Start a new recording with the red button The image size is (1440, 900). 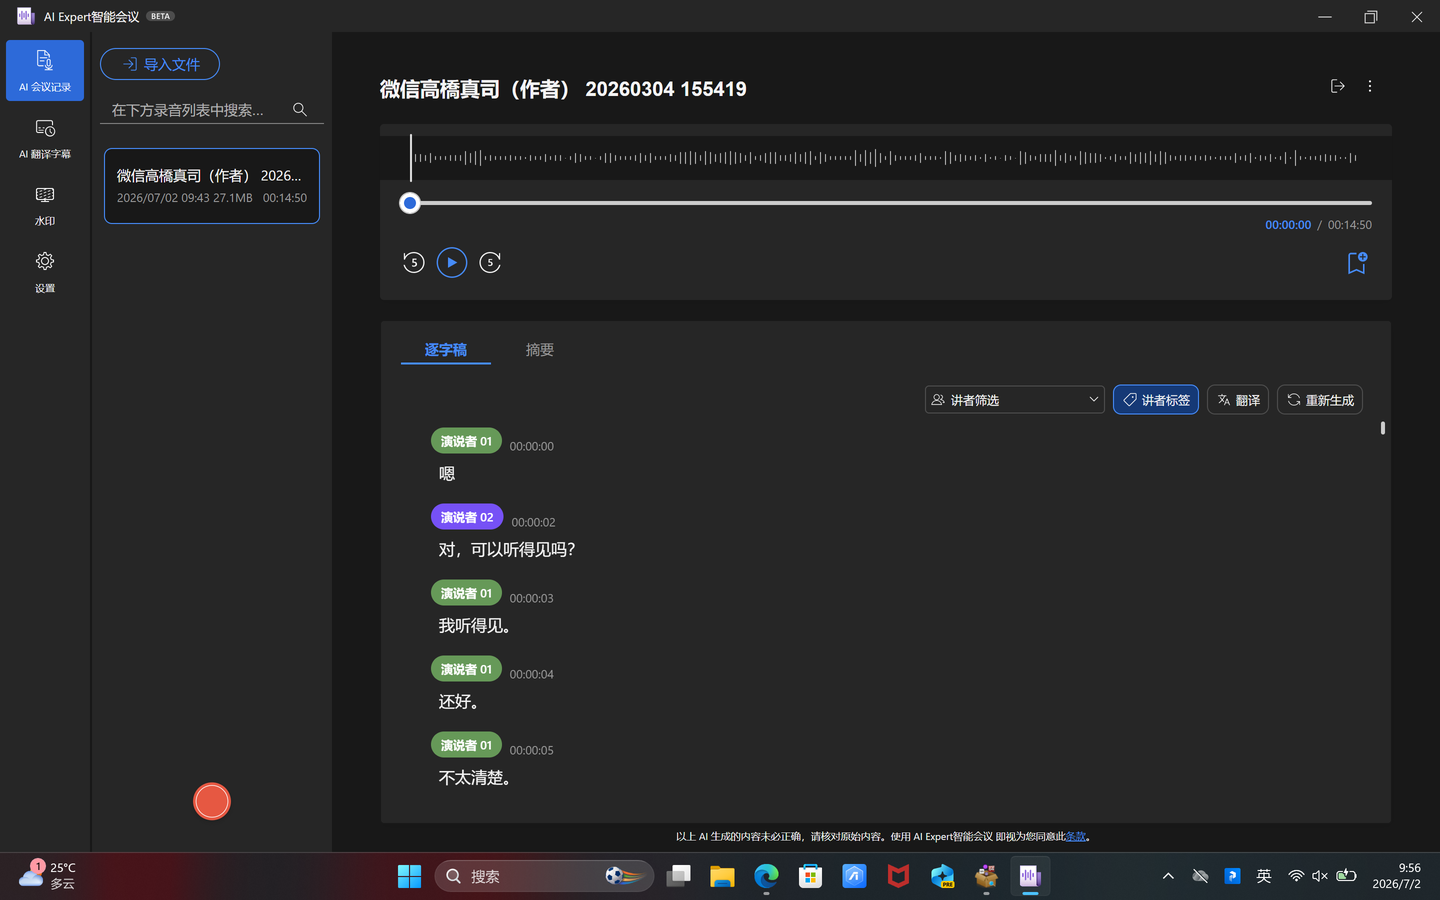212,801
